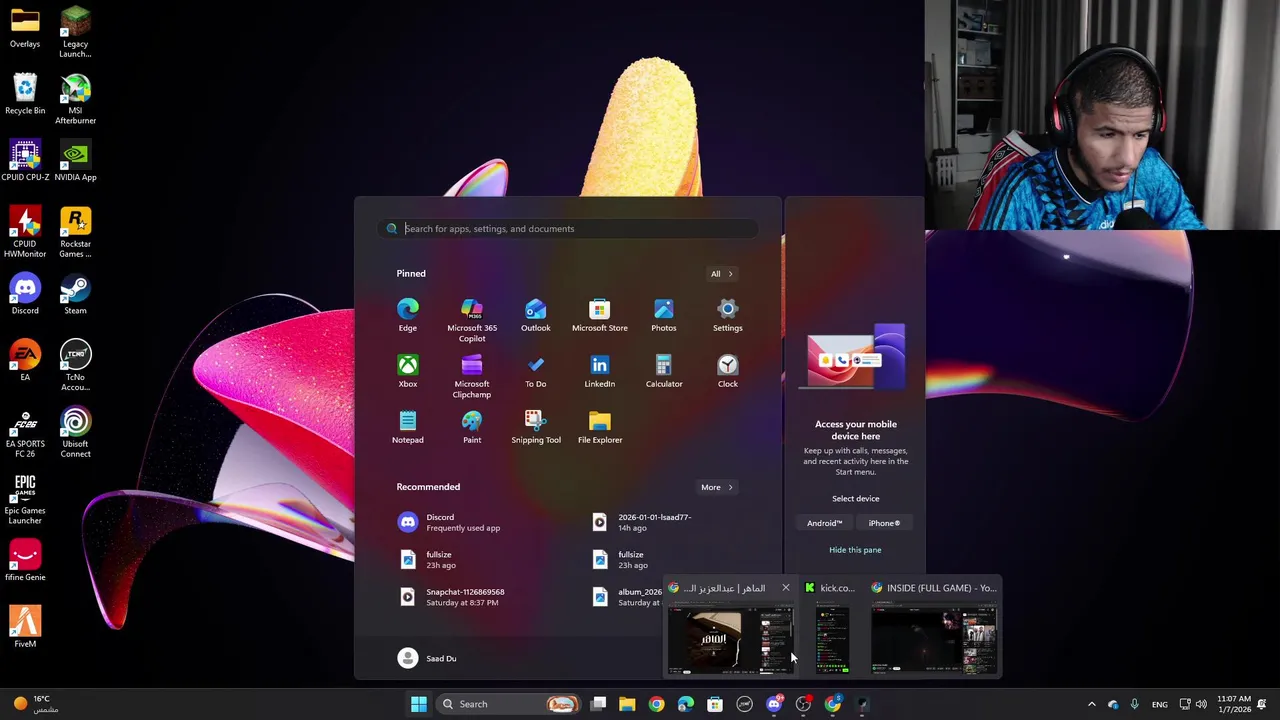This screenshot has height=720, width=1280.
Task: Open ENG language input switcher
Action: coord(1159,704)
